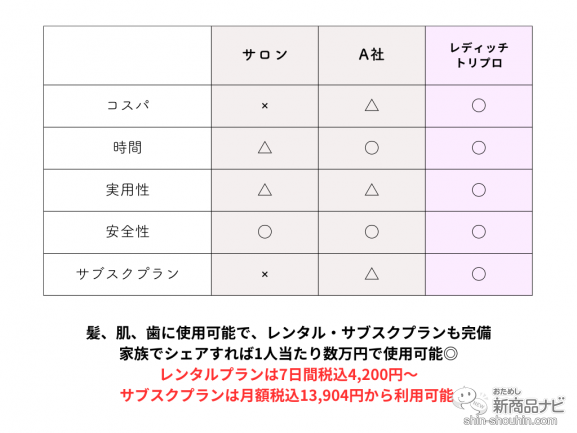Click the circle for レディッチトリプロ in コスパ row
The image size is (577, 433).
coord(479,106)
